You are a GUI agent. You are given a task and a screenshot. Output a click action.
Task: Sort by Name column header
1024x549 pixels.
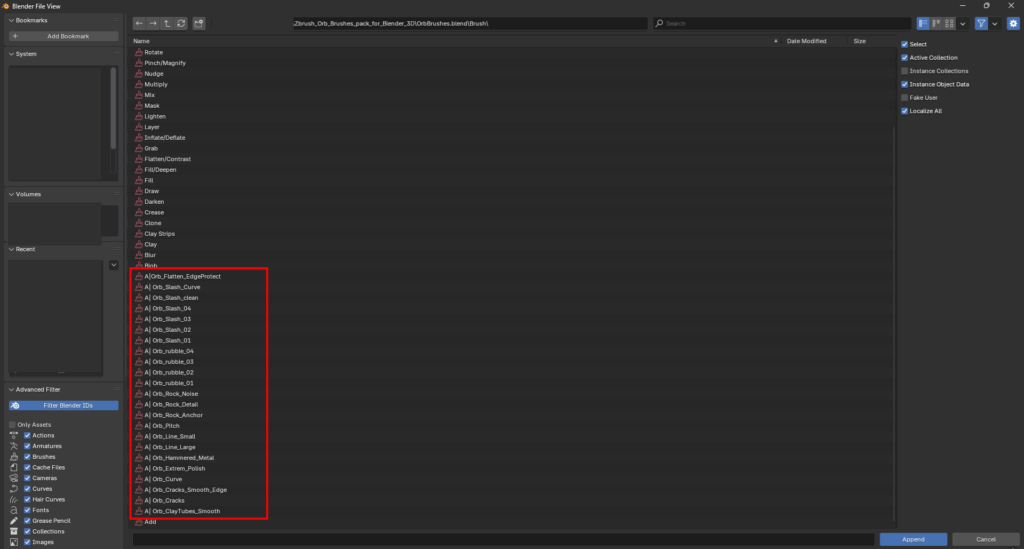(x=142, y=41)
